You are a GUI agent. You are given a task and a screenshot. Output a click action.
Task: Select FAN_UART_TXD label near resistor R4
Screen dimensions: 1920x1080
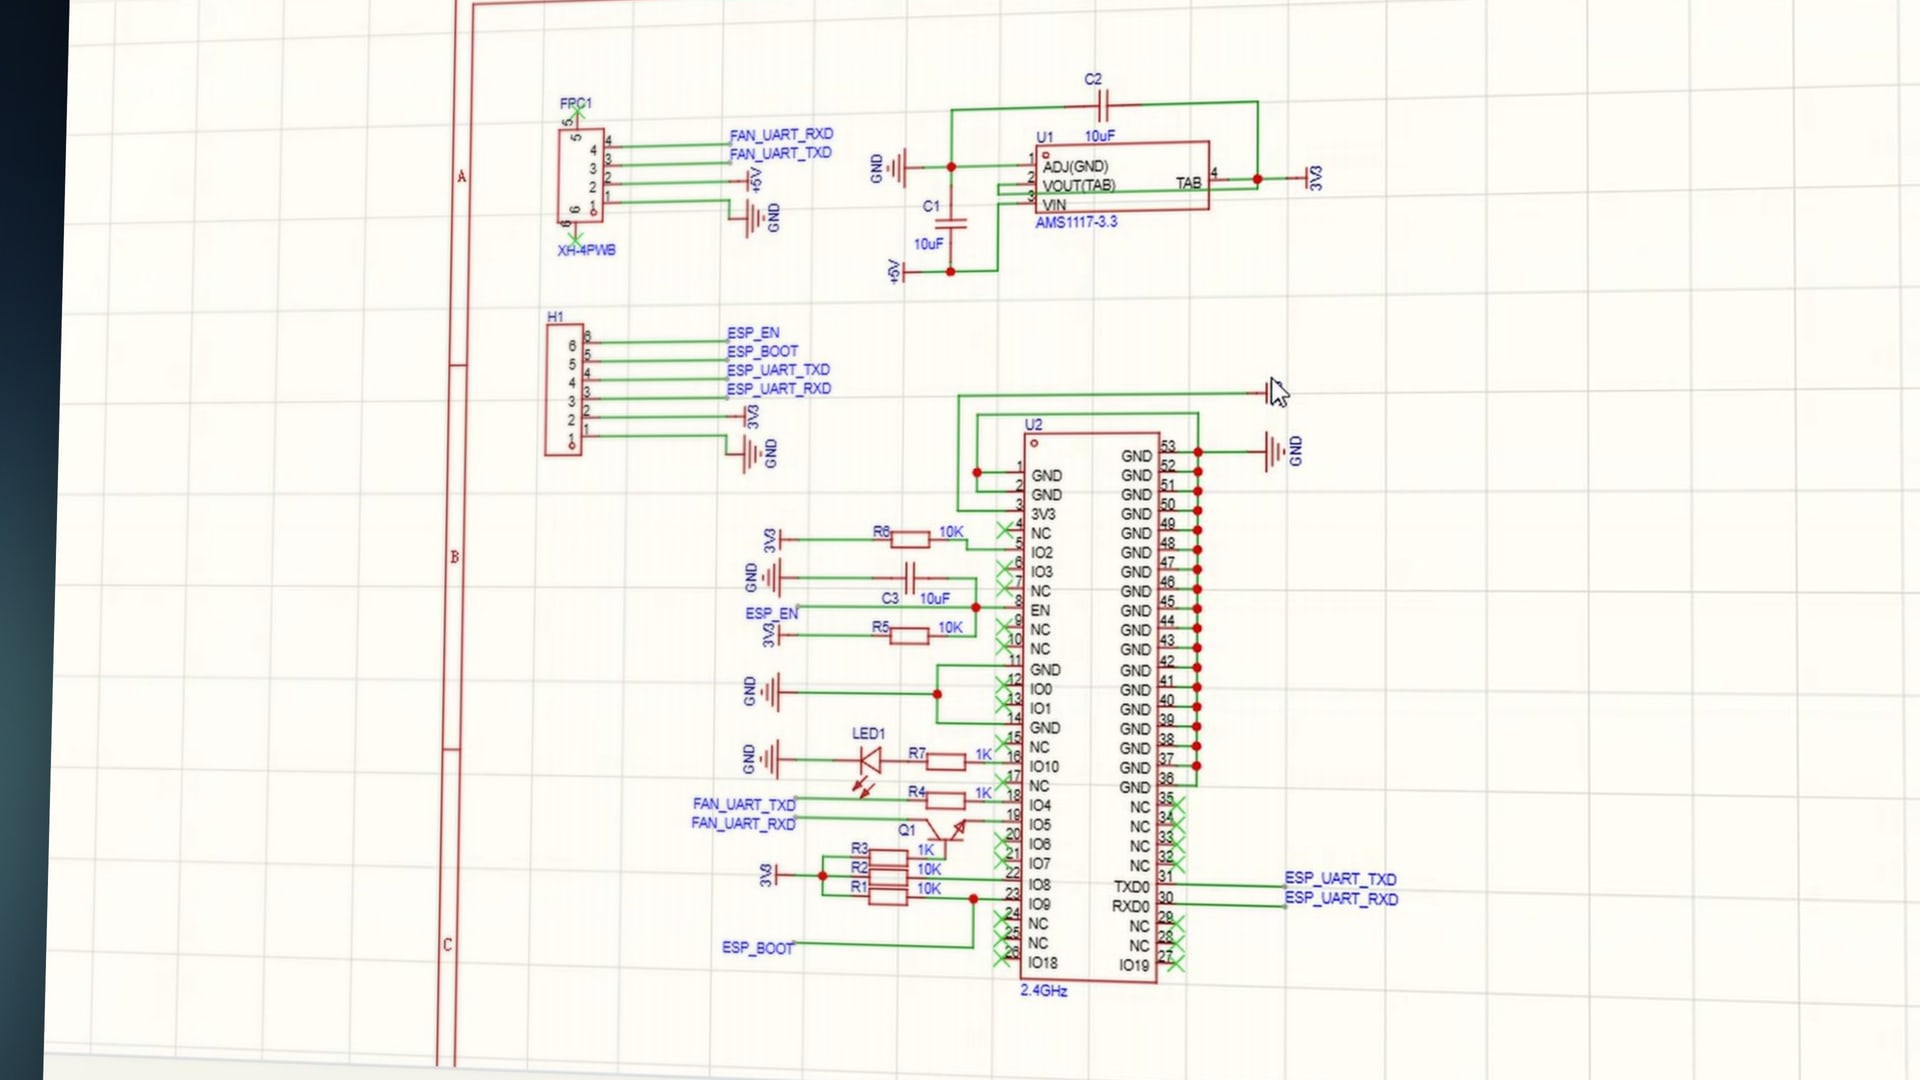click(744, 804)
